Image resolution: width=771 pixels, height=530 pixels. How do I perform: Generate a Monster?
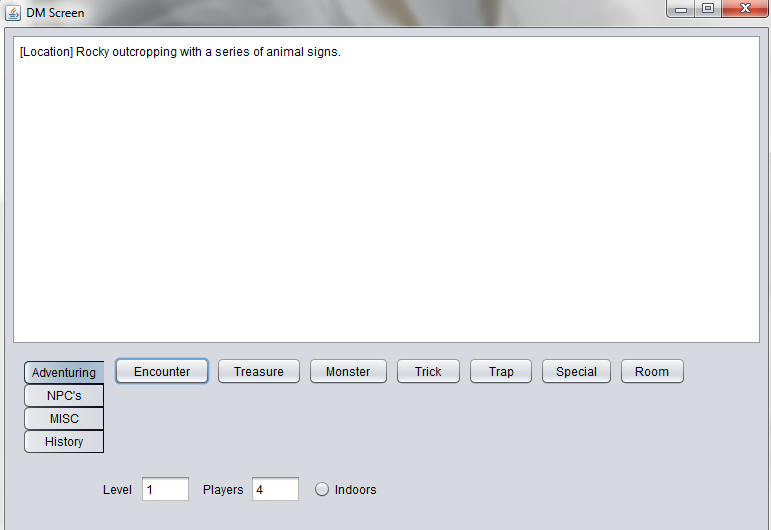(348, 371)
